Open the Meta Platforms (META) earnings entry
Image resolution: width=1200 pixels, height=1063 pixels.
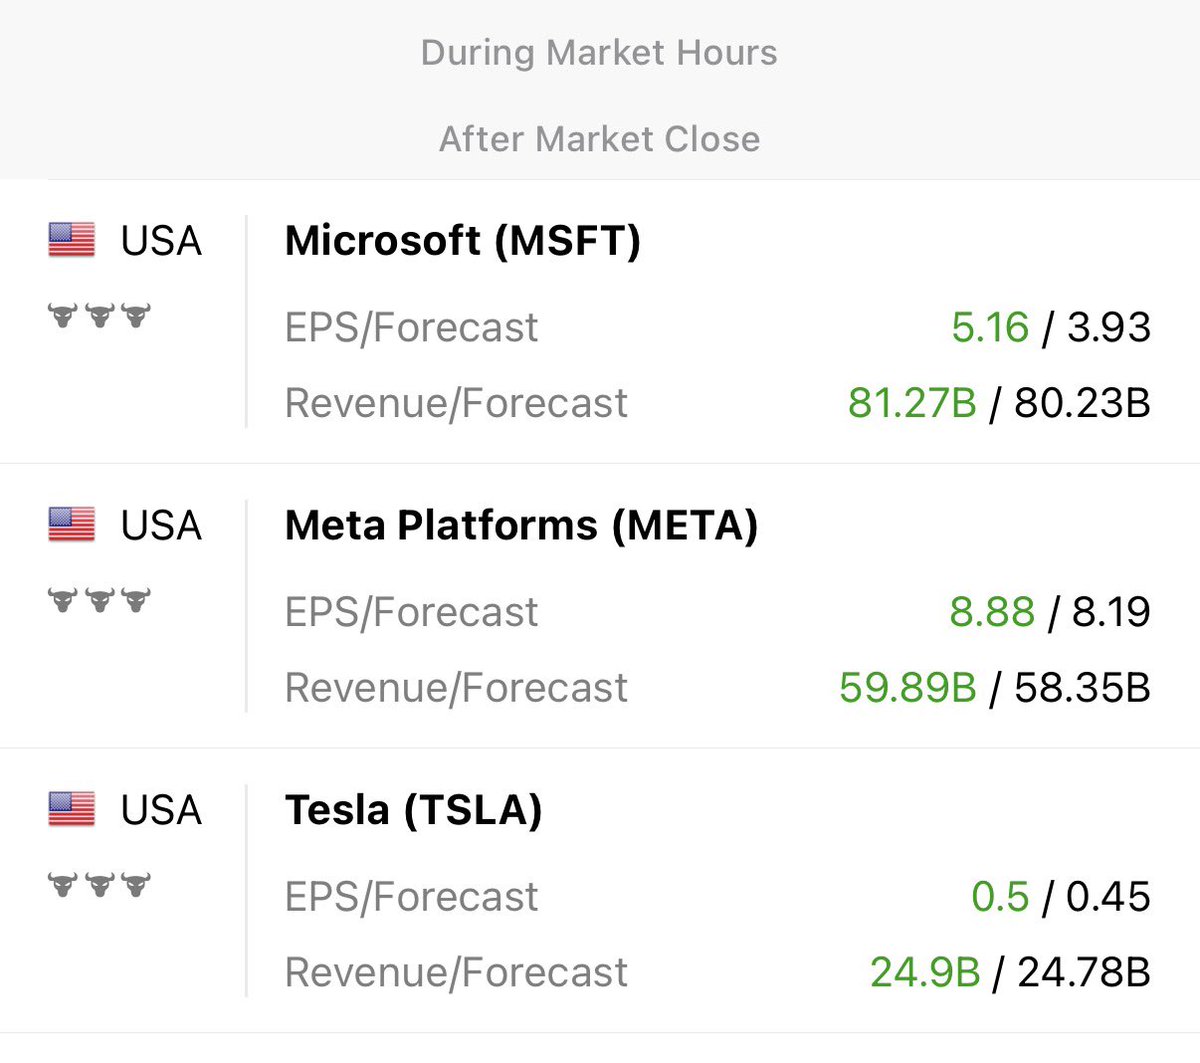click(521, 526)
